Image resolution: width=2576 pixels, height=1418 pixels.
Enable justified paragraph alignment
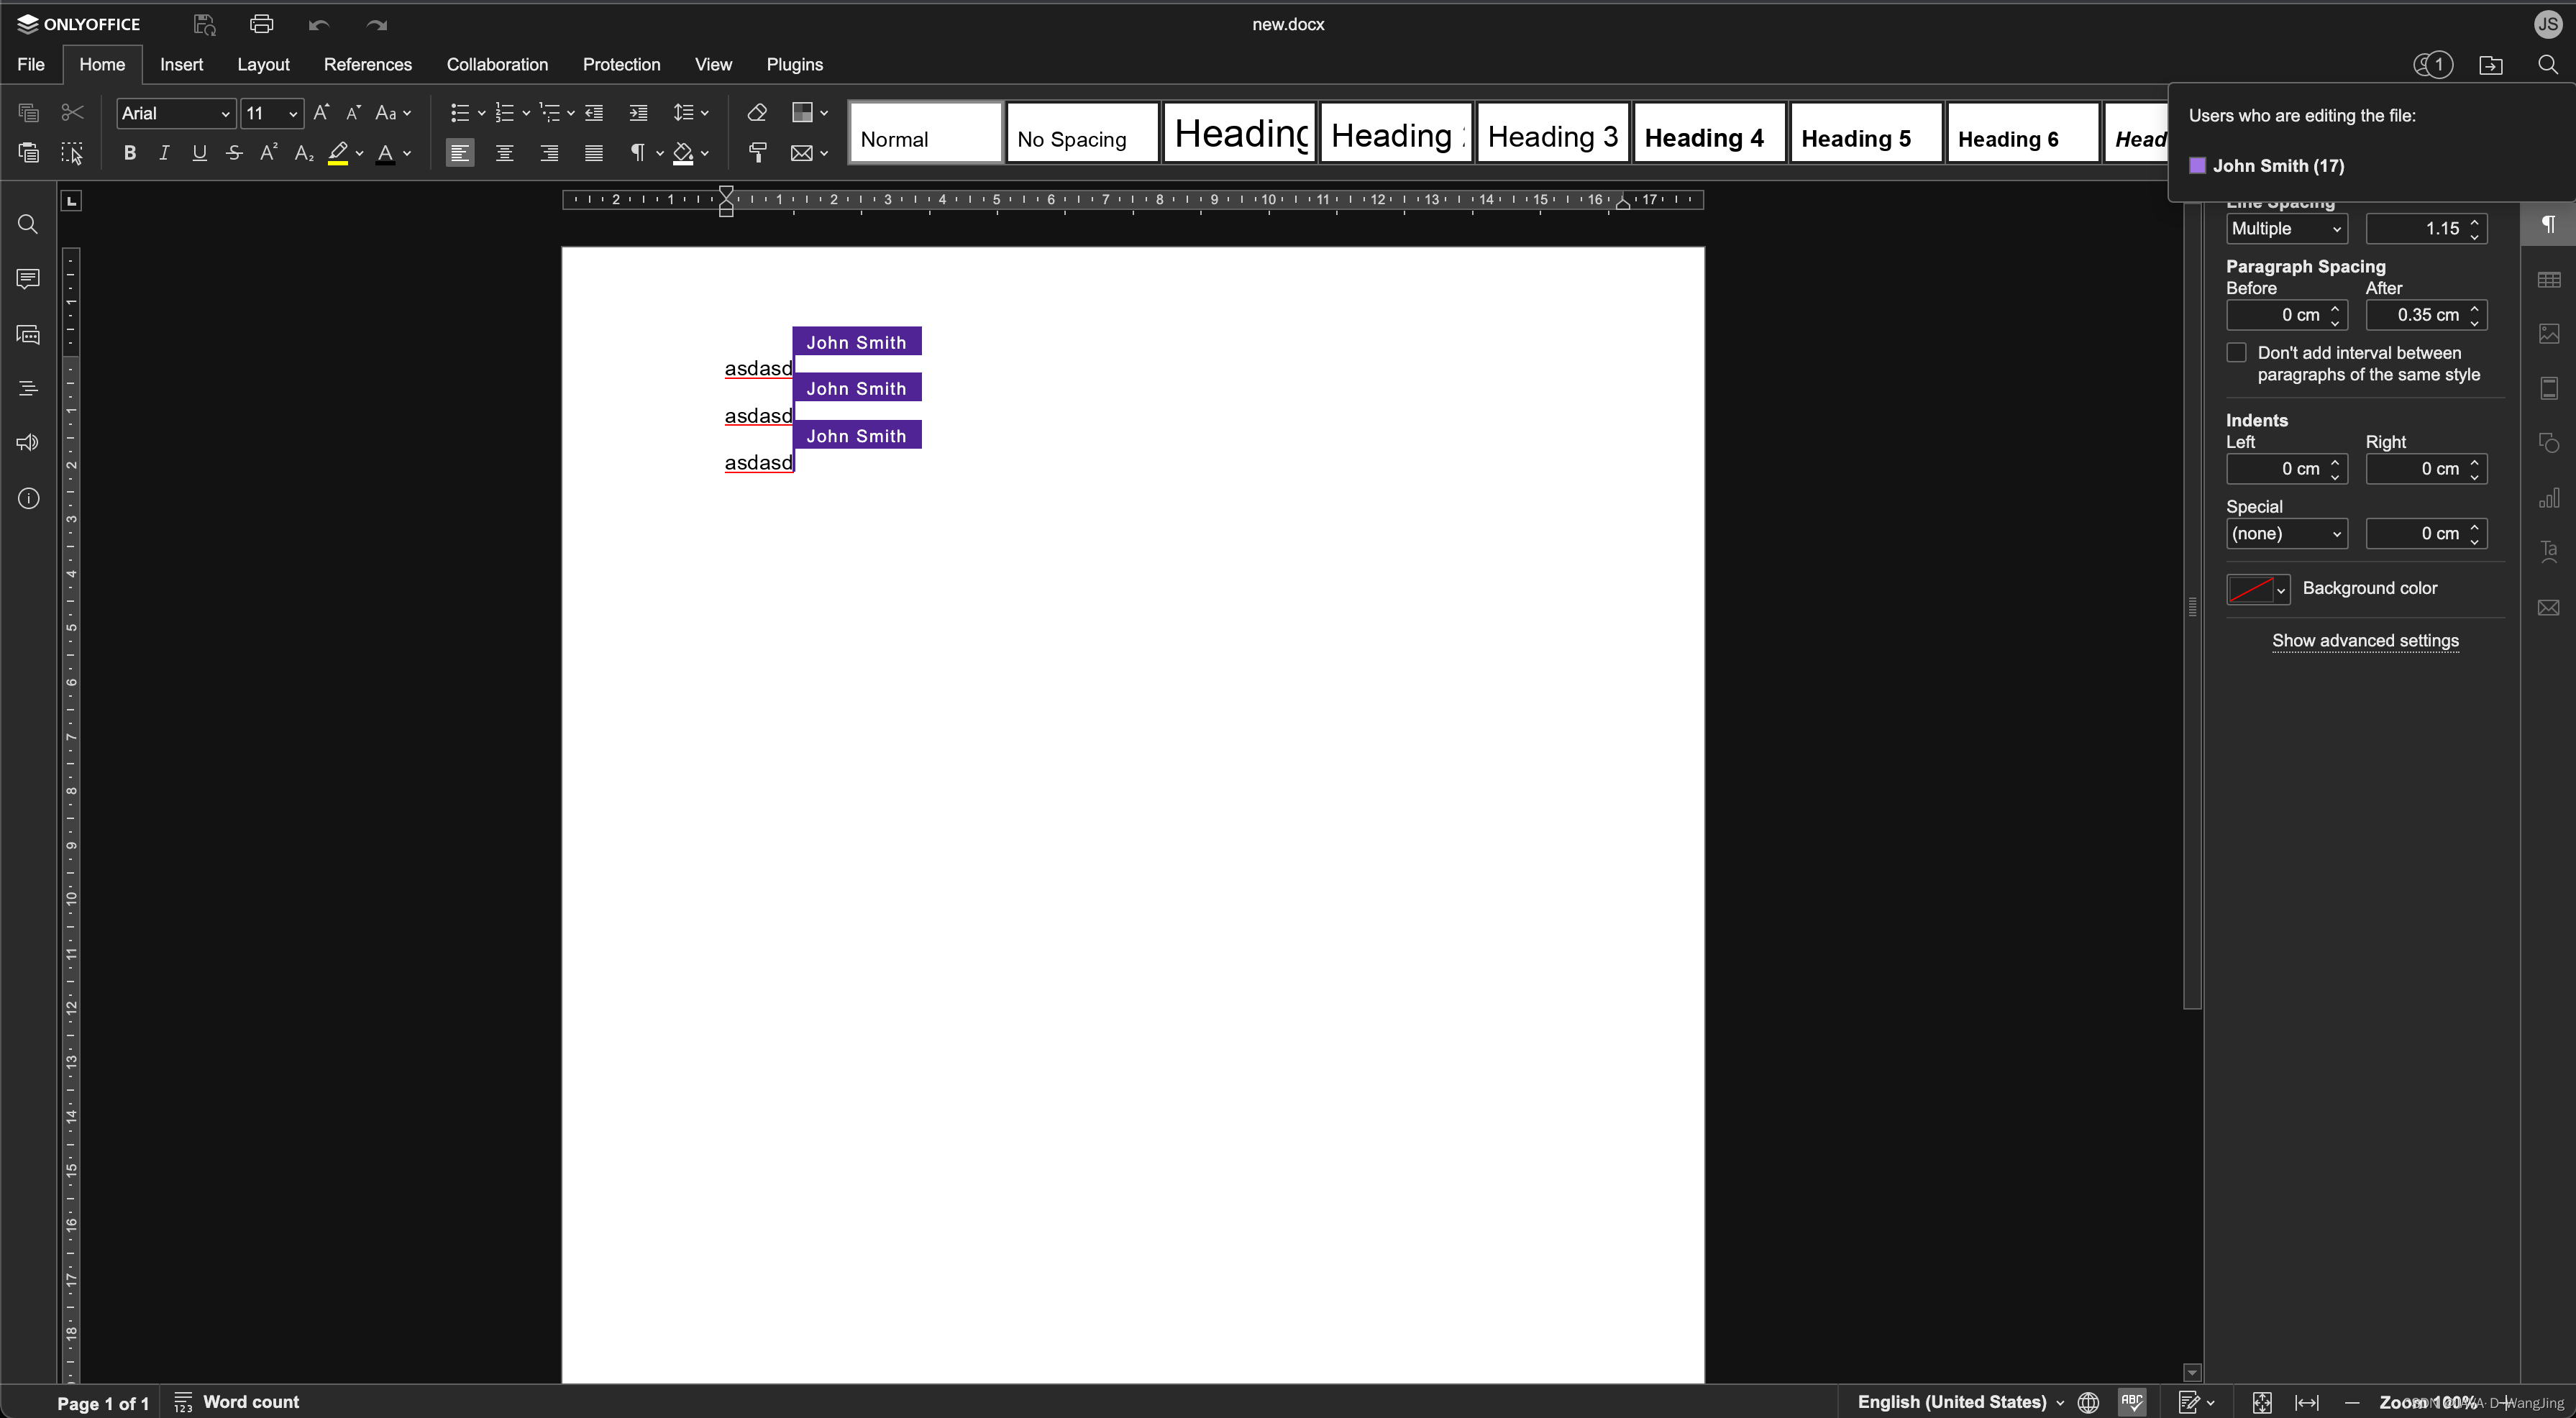pyautogui.click(x=593, y=152)
